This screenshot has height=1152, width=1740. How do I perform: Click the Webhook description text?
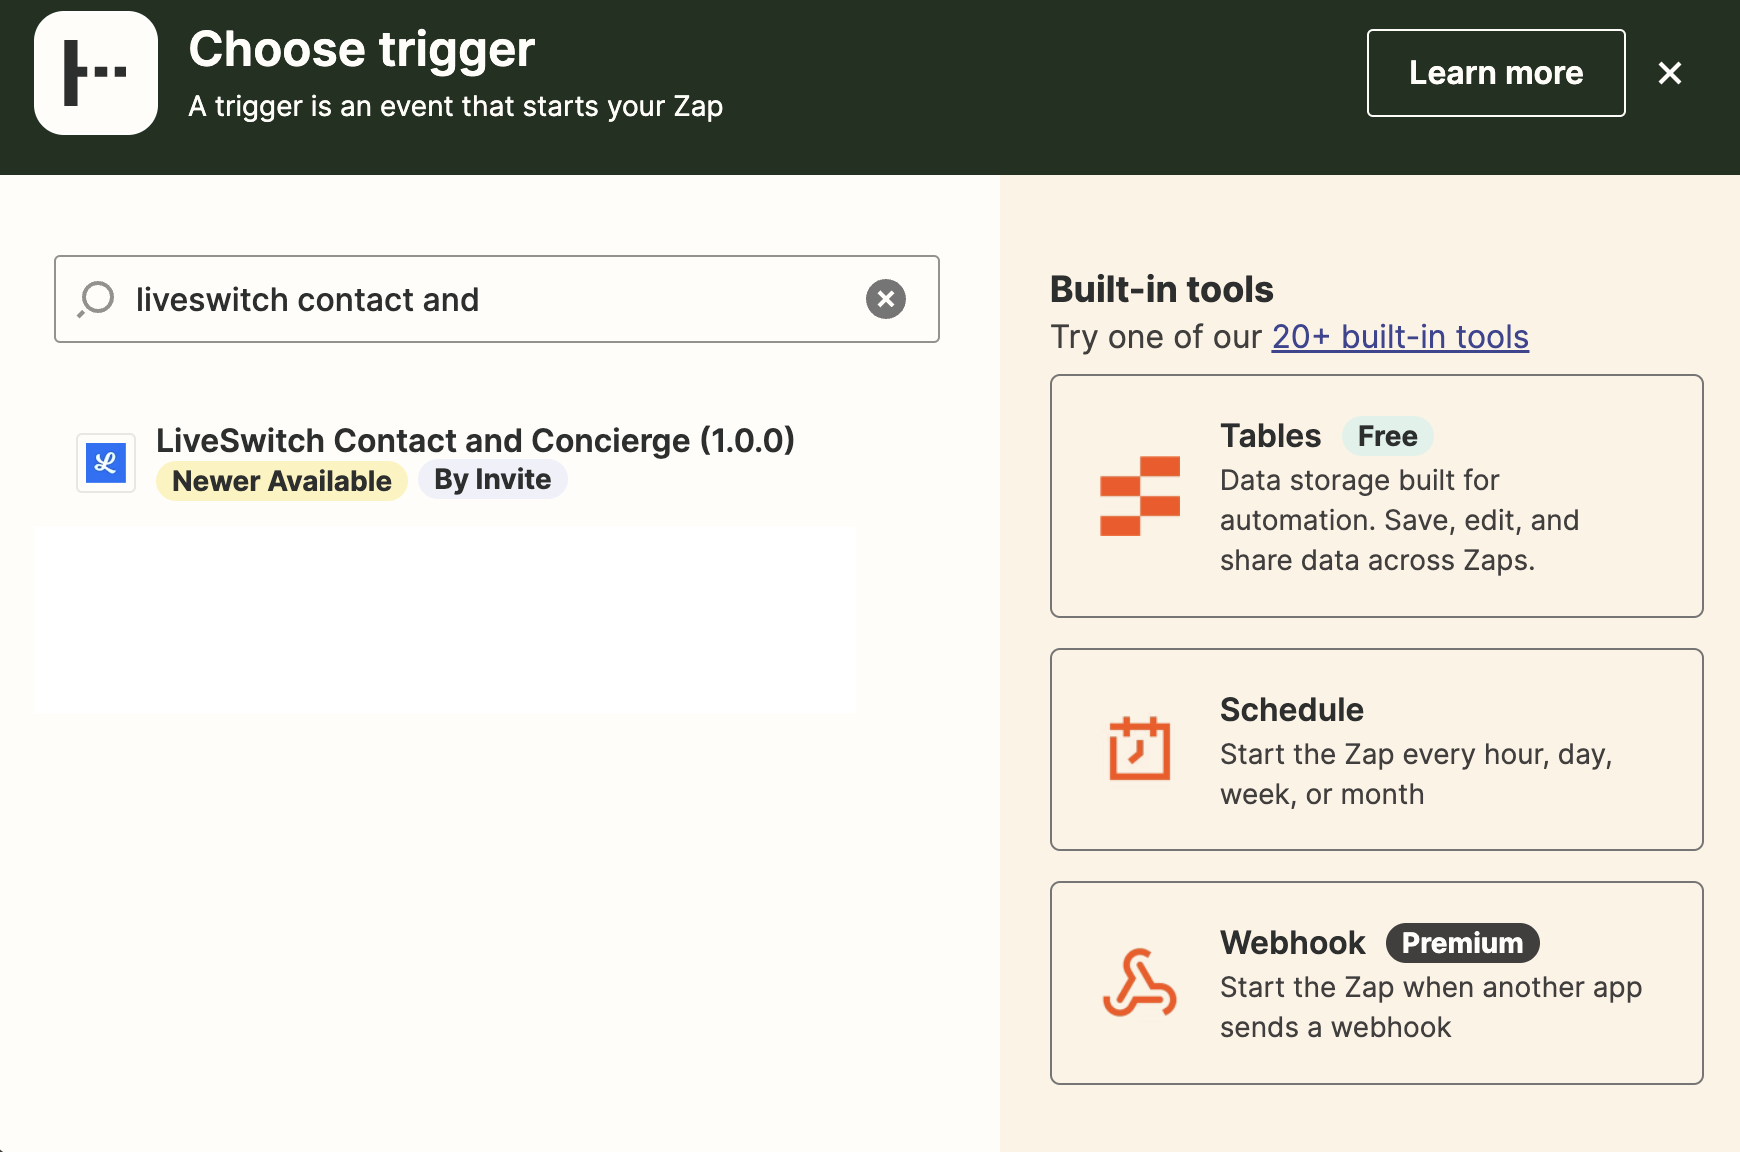click(1431, 1007)
